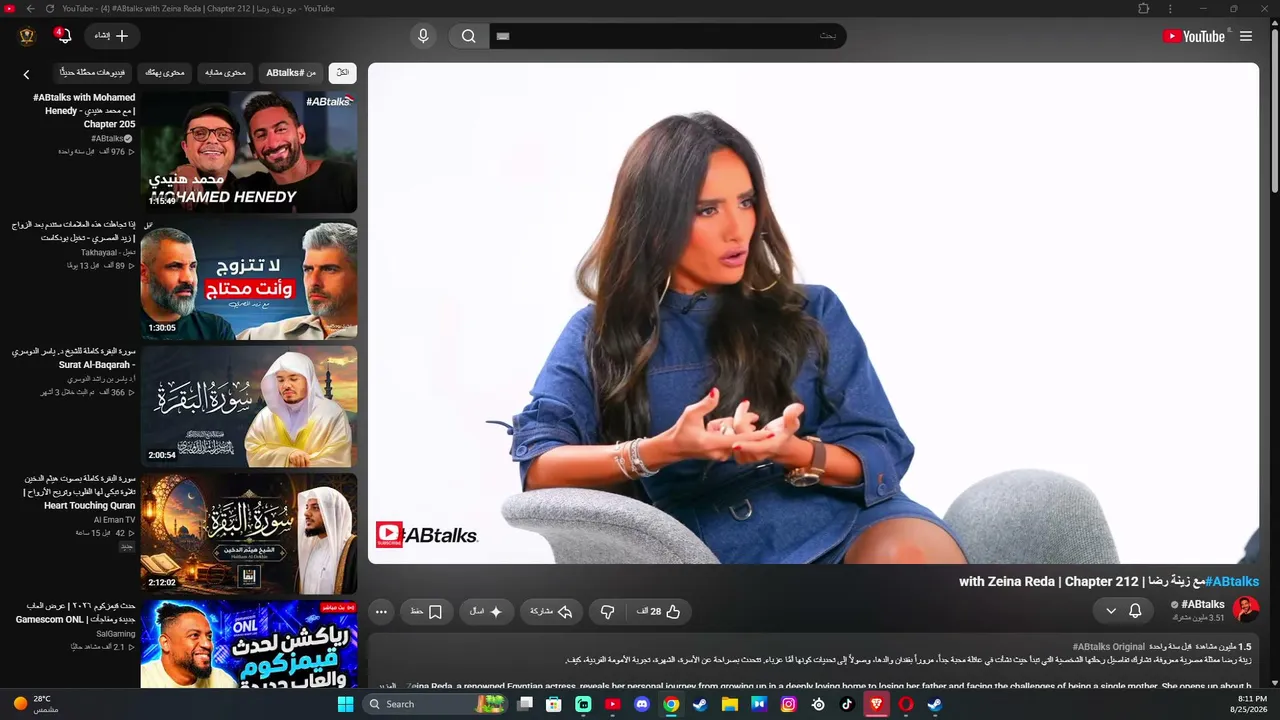
Task: Open Discord from the taskbar
Action: [x=642, y=704]
